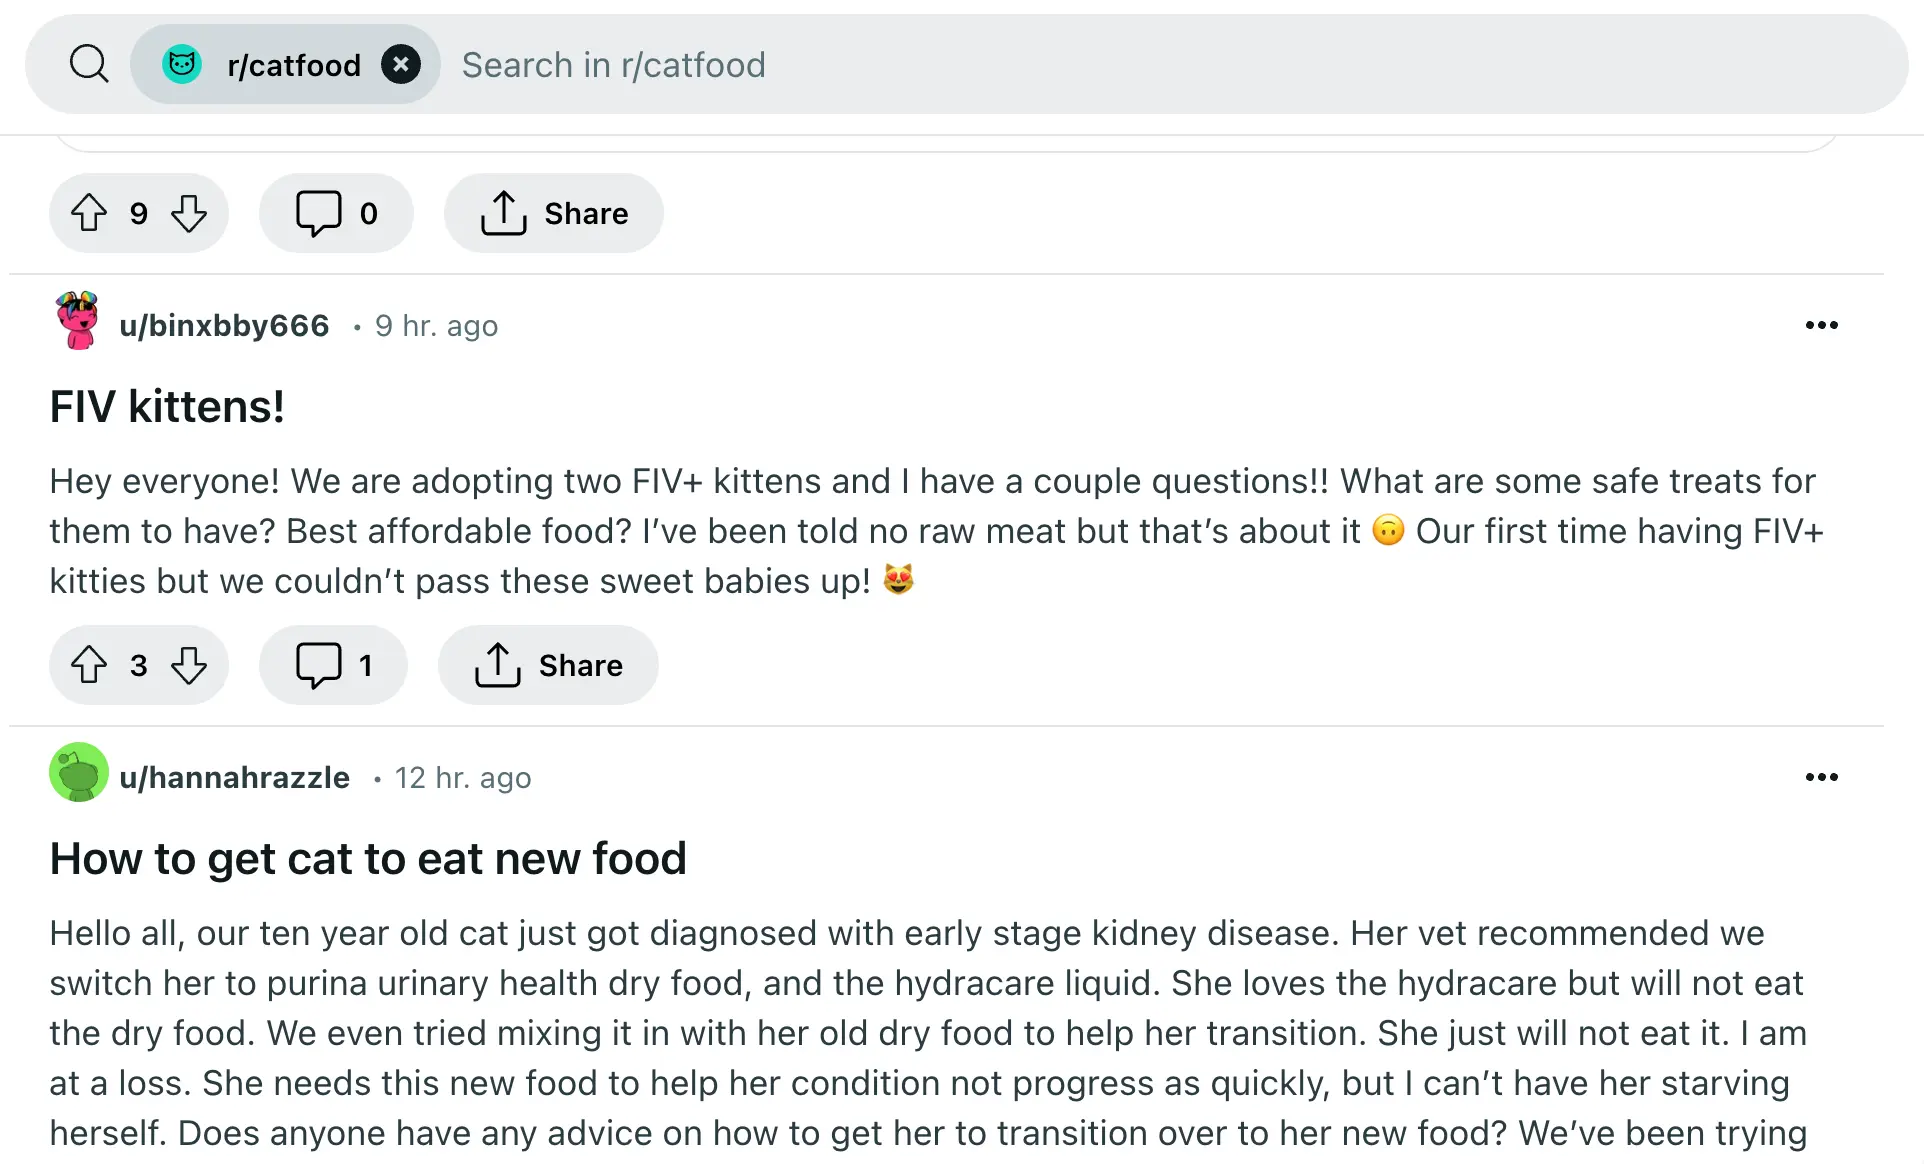
Task: Downvote the FIV kittens post
Action: tap(189, 665)
